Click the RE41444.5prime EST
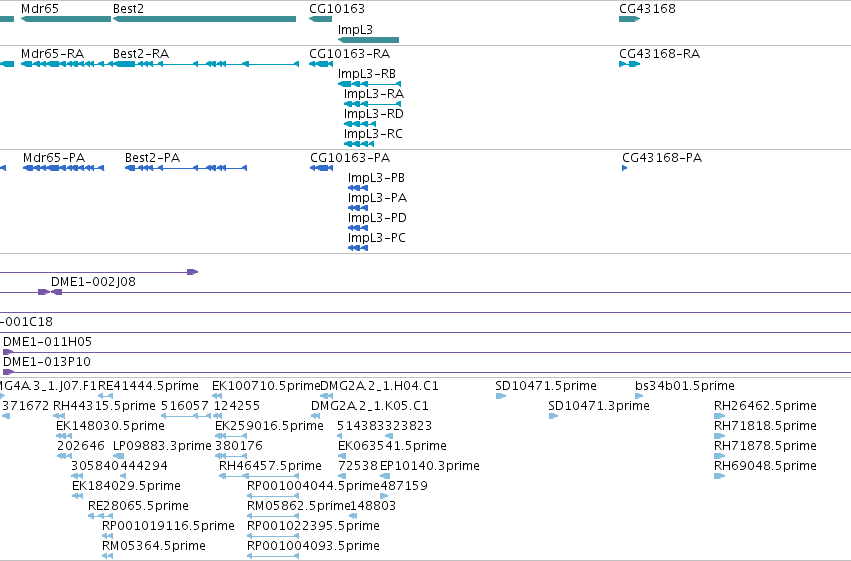The image size is (851, 561). [x=105, y=396]
